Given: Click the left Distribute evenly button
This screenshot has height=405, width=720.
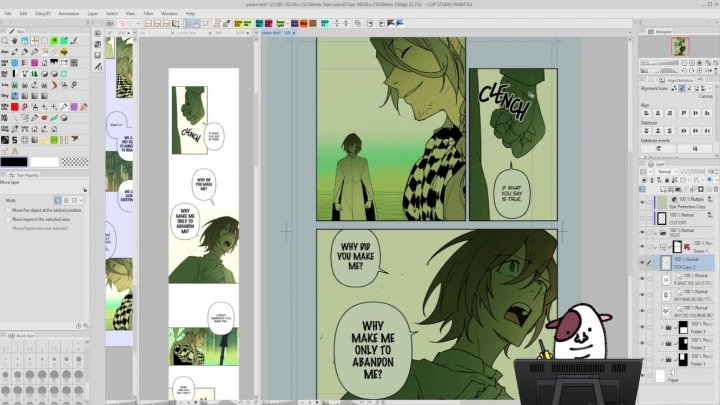Looking at the screenshot, I should tap(658, 149).
